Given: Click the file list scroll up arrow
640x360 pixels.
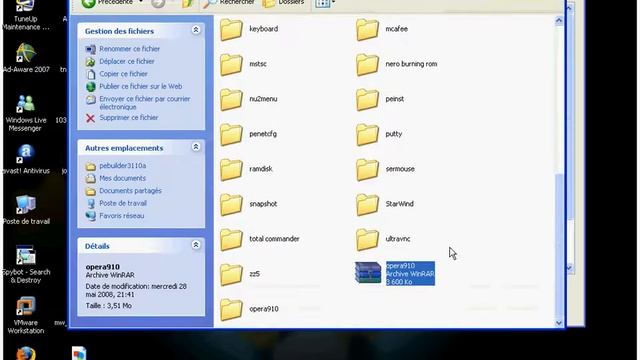Looking at the screenshot, I should 559,21.
